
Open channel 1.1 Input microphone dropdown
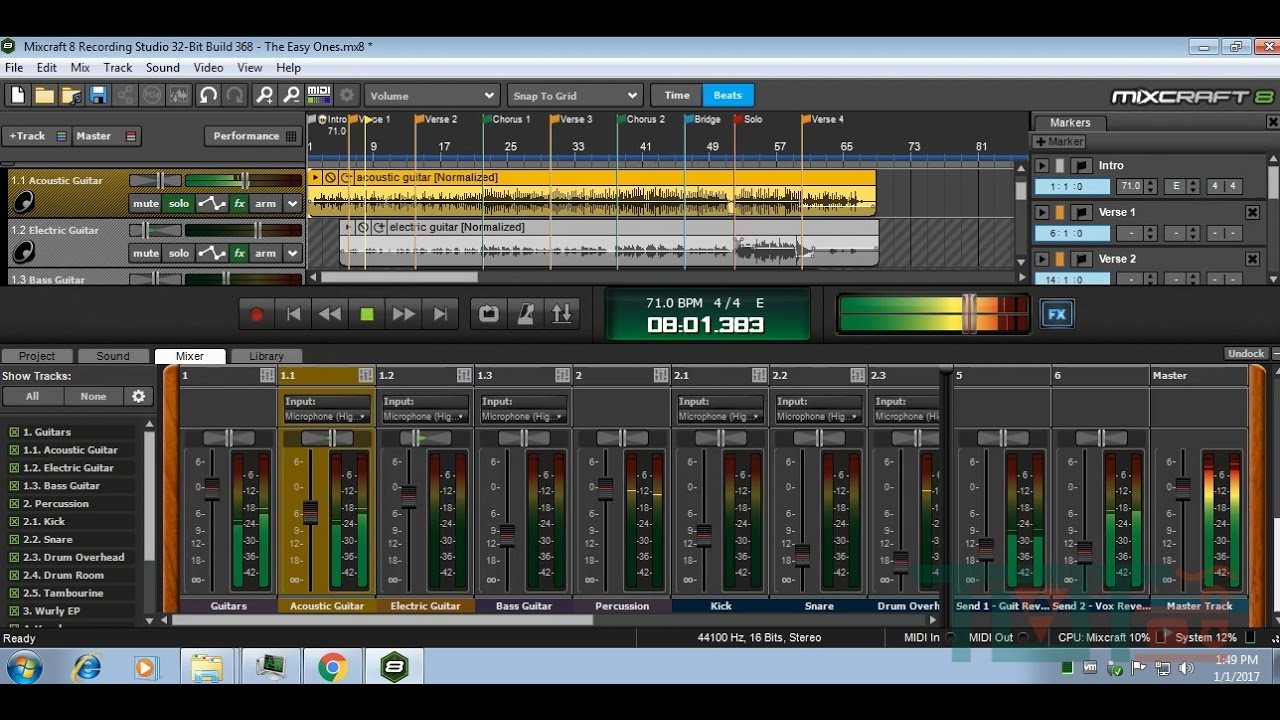(326, 417)
